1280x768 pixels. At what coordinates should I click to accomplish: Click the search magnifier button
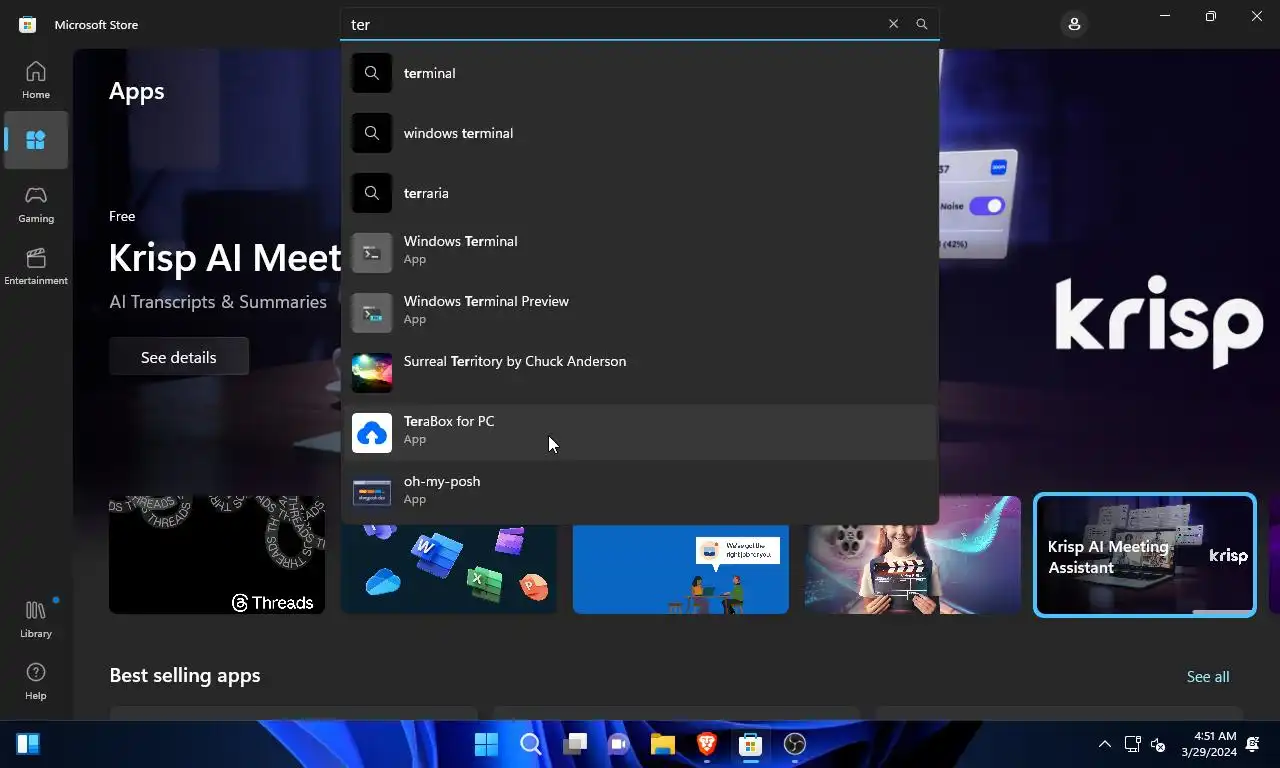922,24
